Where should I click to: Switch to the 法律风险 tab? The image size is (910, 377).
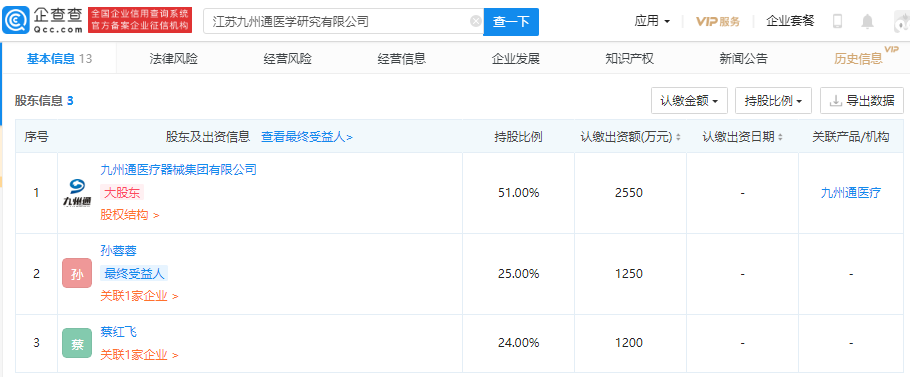click(x=174, y=59)
